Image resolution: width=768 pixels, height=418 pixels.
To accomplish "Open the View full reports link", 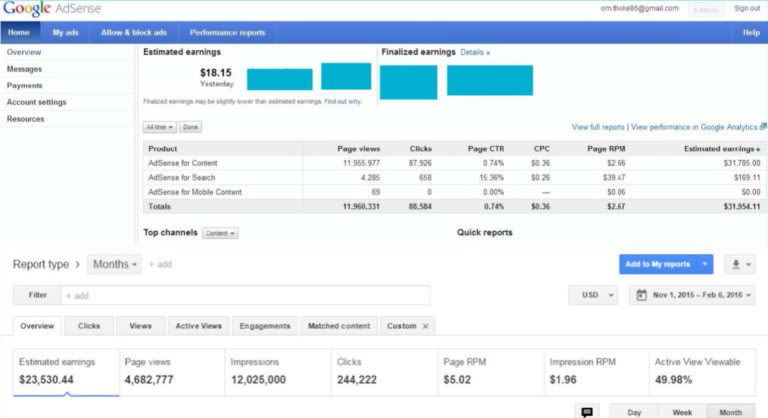I will tap(598, 127).
